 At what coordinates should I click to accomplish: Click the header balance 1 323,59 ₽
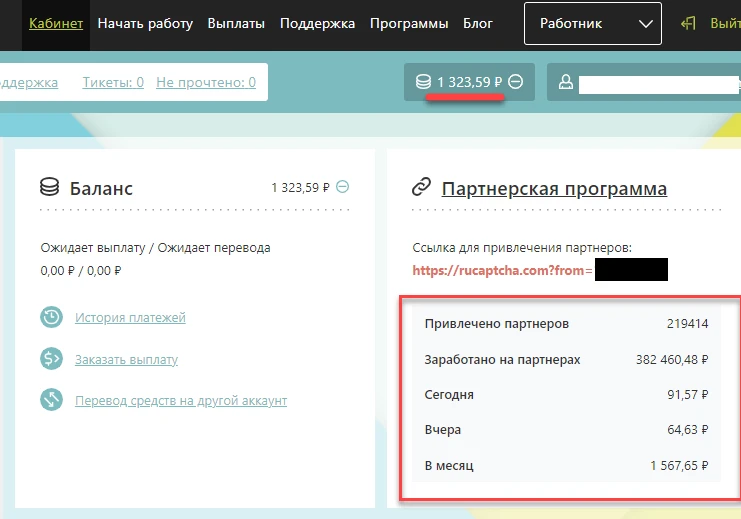[469, 82]
